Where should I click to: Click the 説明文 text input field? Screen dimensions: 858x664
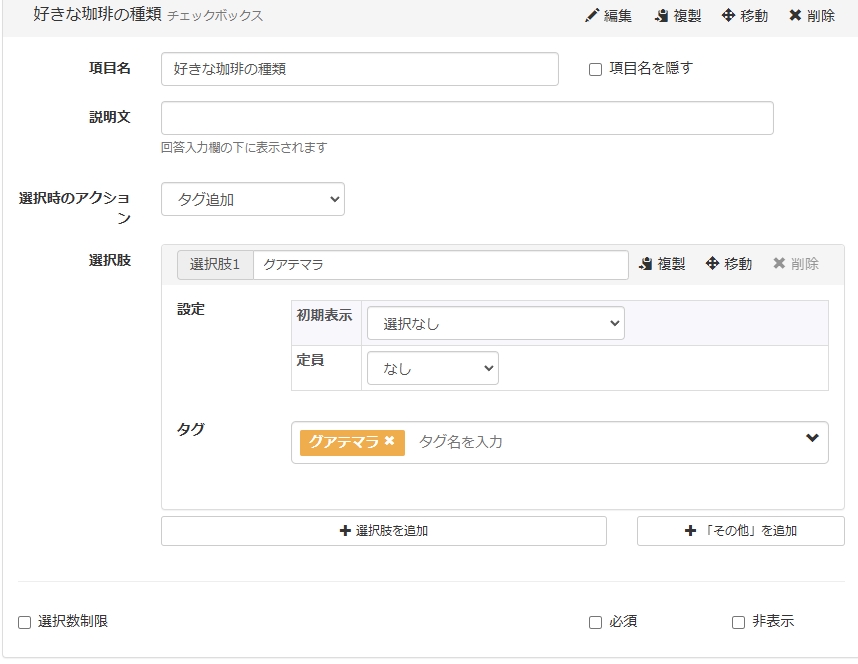[x=467, y=118]
